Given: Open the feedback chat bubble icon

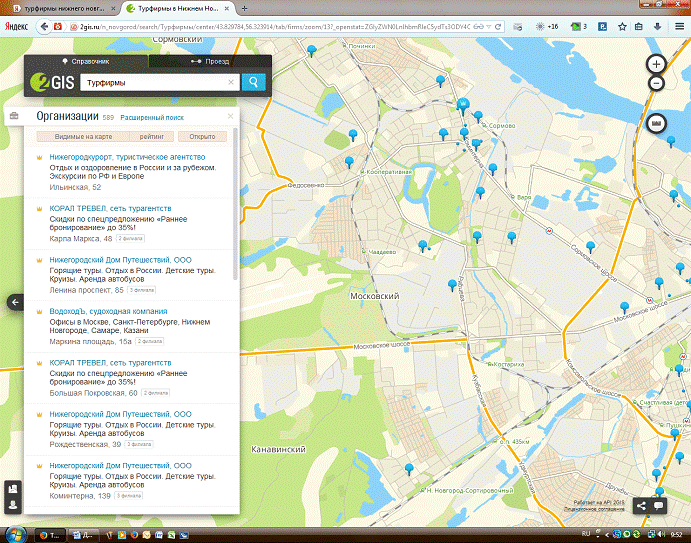Looking at the screenshot, I should pyautogui.click(x=659, y=505).
